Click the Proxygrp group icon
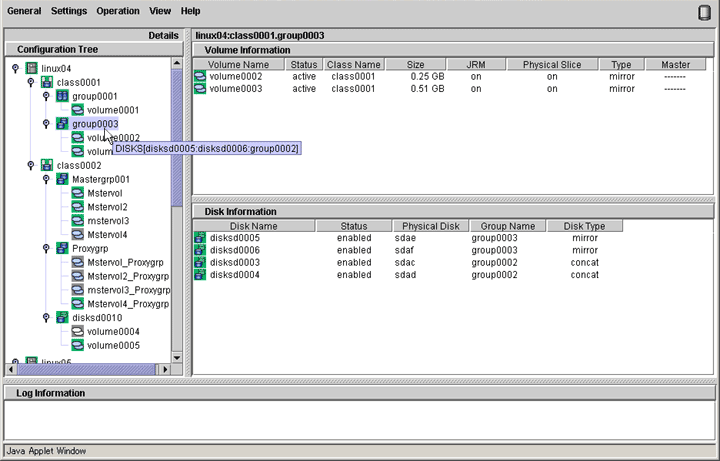The height and width of the screenshot is (461, 720). [62, 248]
